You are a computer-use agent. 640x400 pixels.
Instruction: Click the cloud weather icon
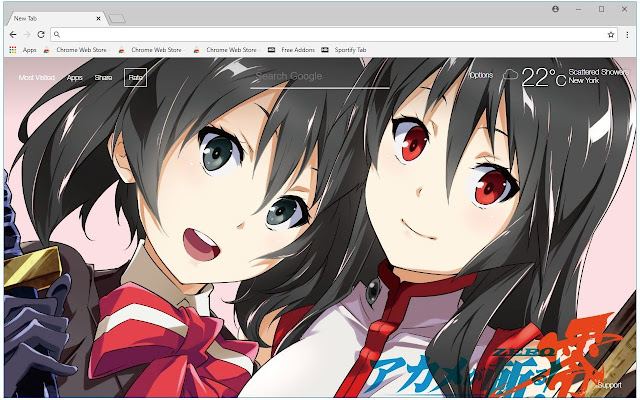coord(510,75)
